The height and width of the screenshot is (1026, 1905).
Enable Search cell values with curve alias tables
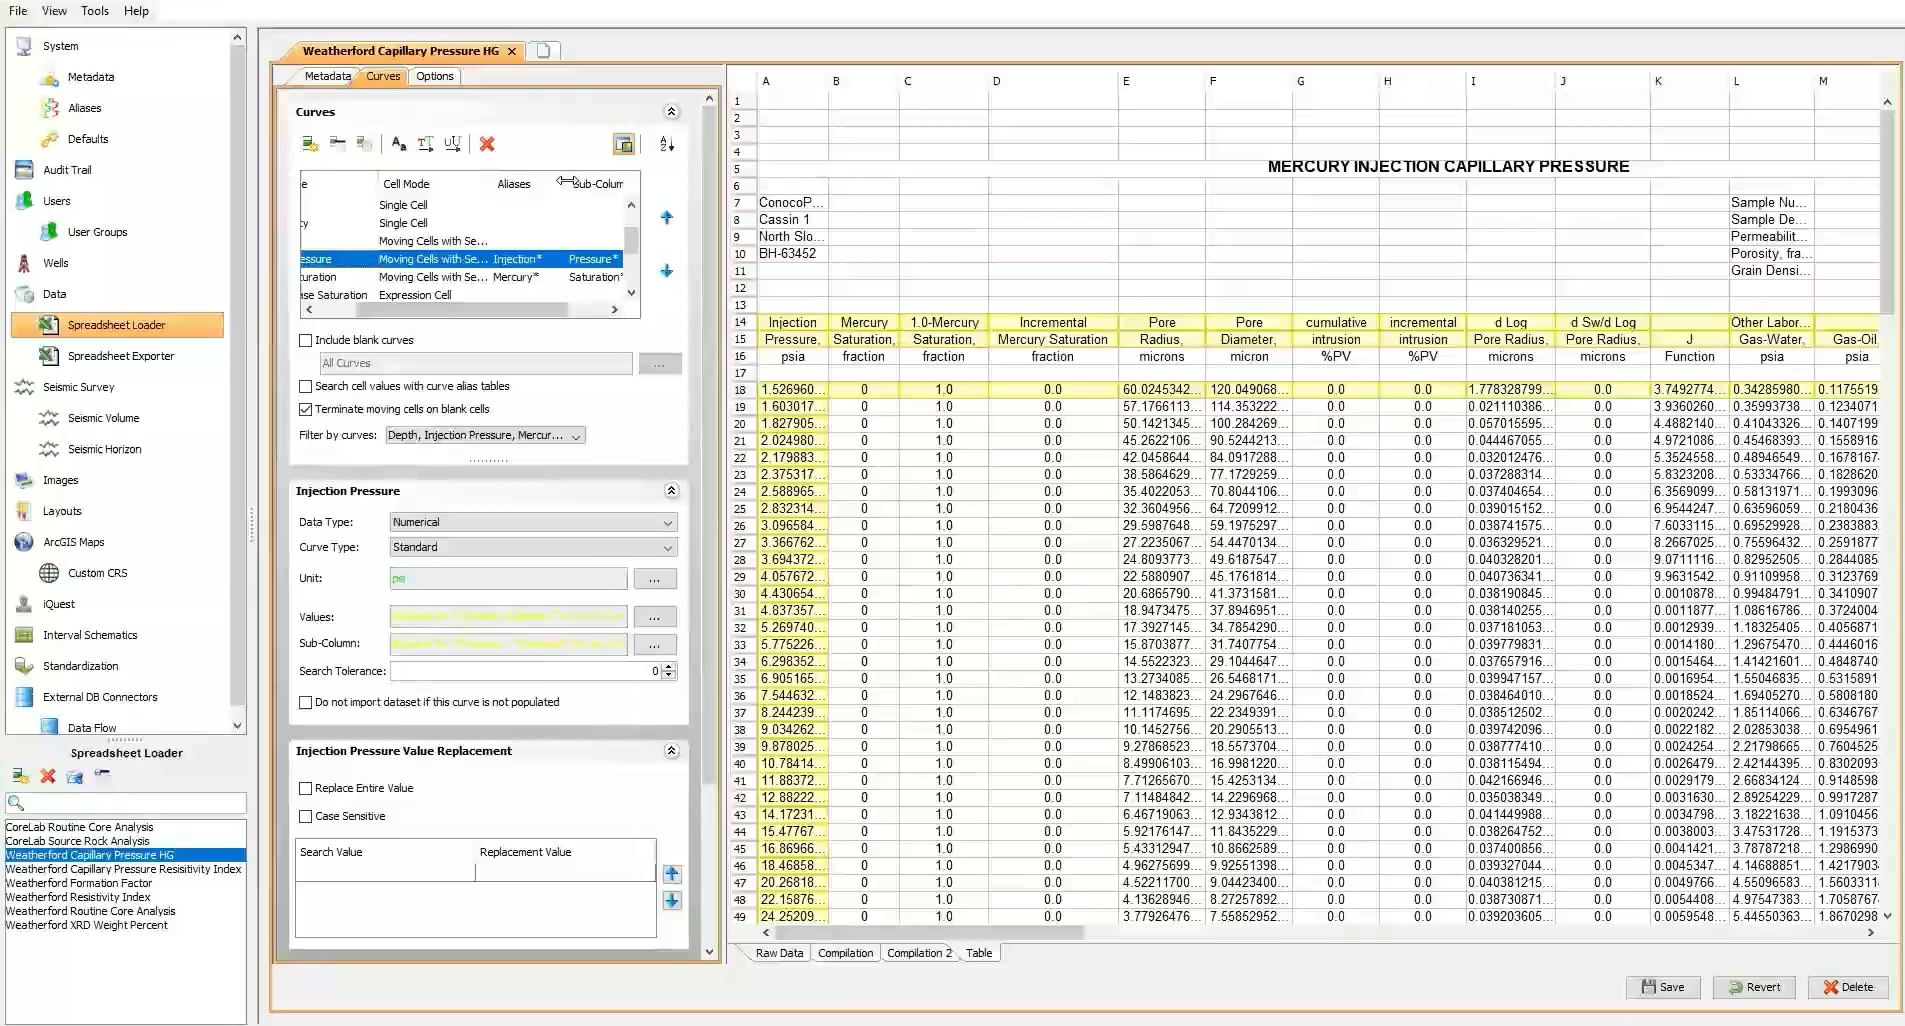(x=306, y=386)
